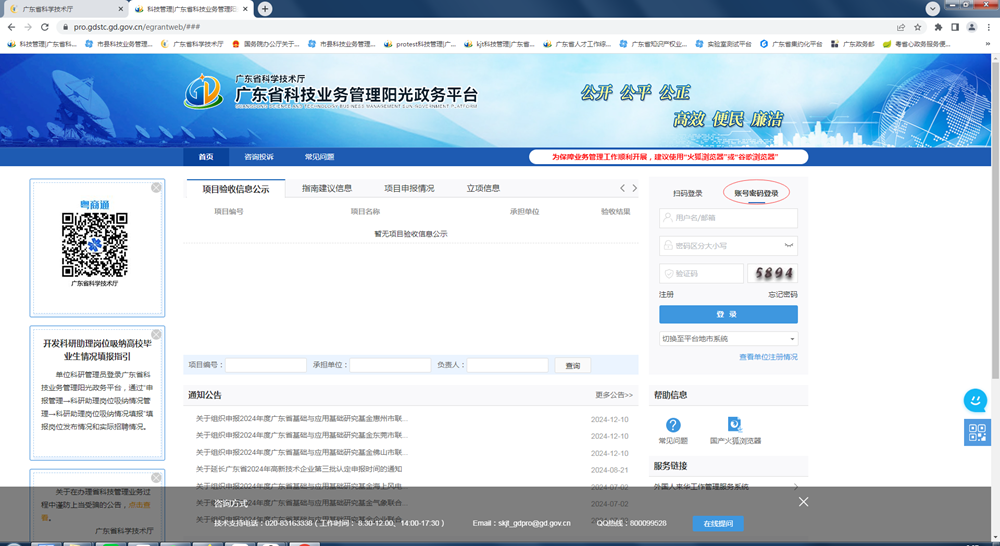The height and width of the screenshot is (546, 1000).
Task: Show previous tabs with left chevron
Action: [x=622, y=188]
